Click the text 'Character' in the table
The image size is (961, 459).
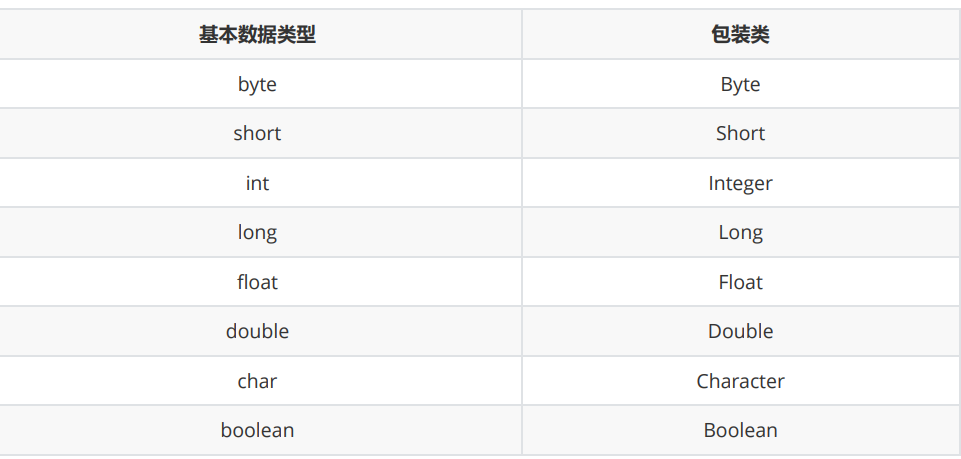[740, 381]
